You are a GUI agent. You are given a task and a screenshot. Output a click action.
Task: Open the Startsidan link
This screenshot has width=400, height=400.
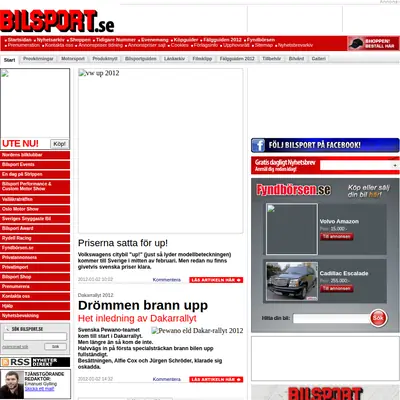tap(20, 40)
